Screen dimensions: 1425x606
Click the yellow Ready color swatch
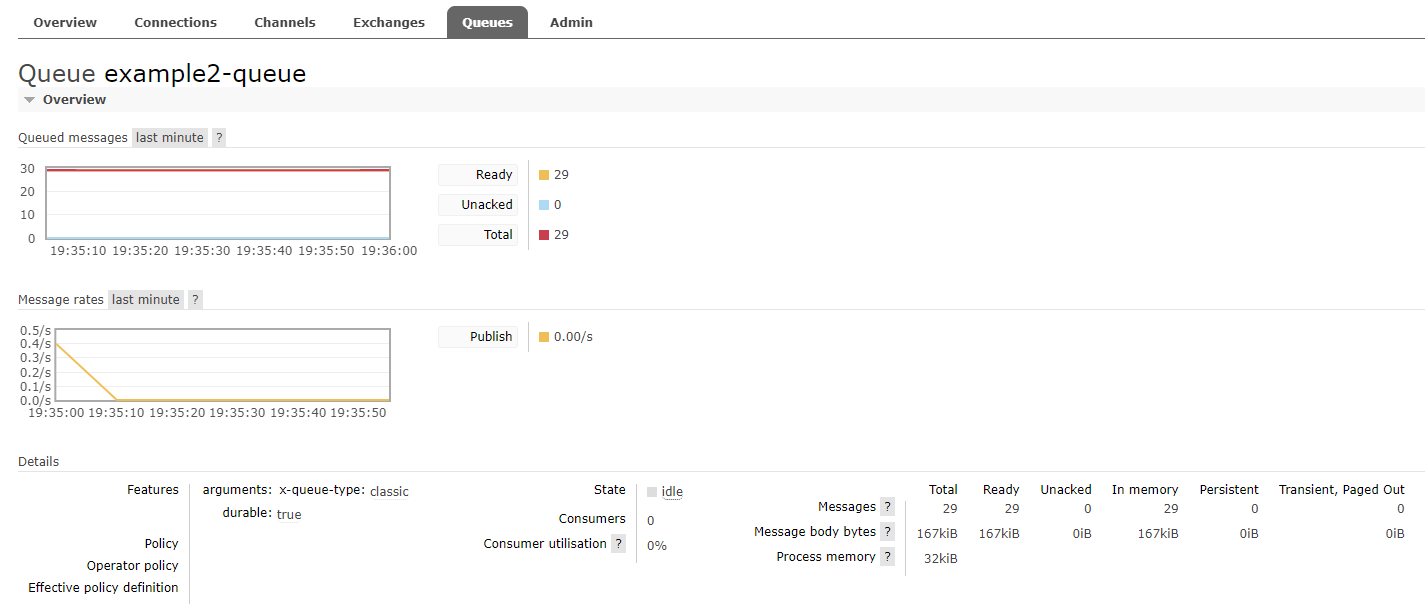(544, 175)
